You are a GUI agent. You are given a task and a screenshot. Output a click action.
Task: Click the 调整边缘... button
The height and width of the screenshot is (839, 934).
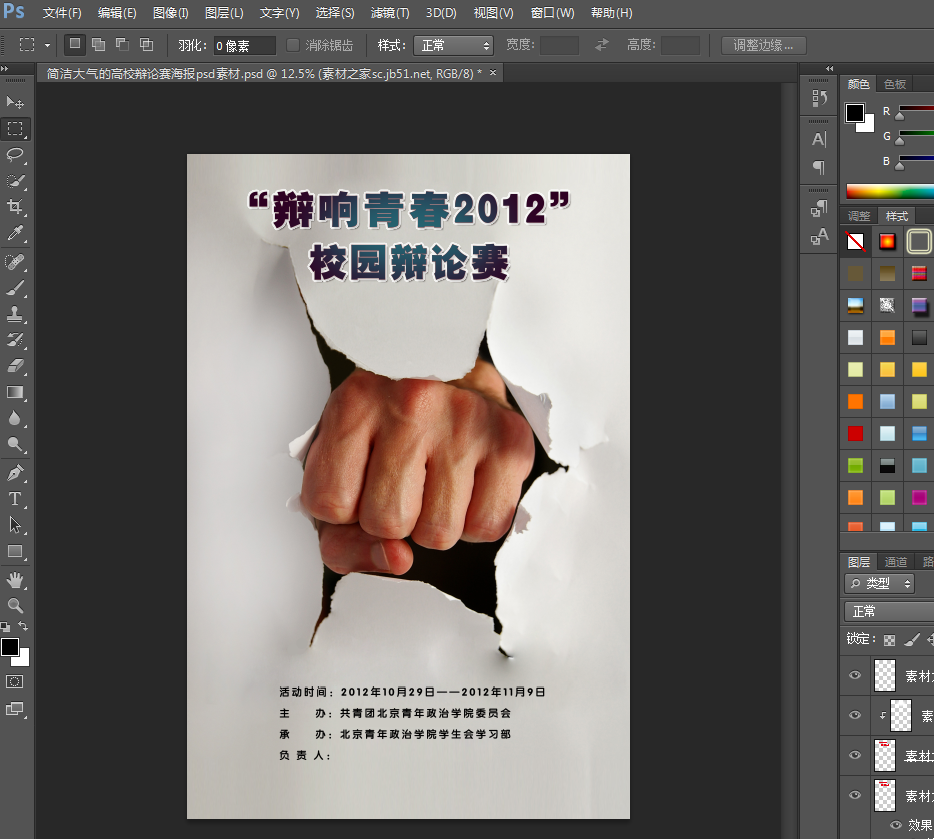click(763, 45)
